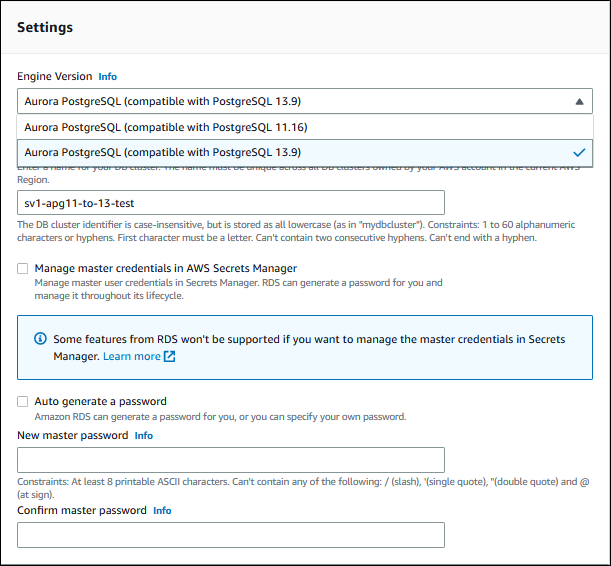Click the external link icon after Learn more
This screenshot has width=611, height=566.
[x=169, y=356]
